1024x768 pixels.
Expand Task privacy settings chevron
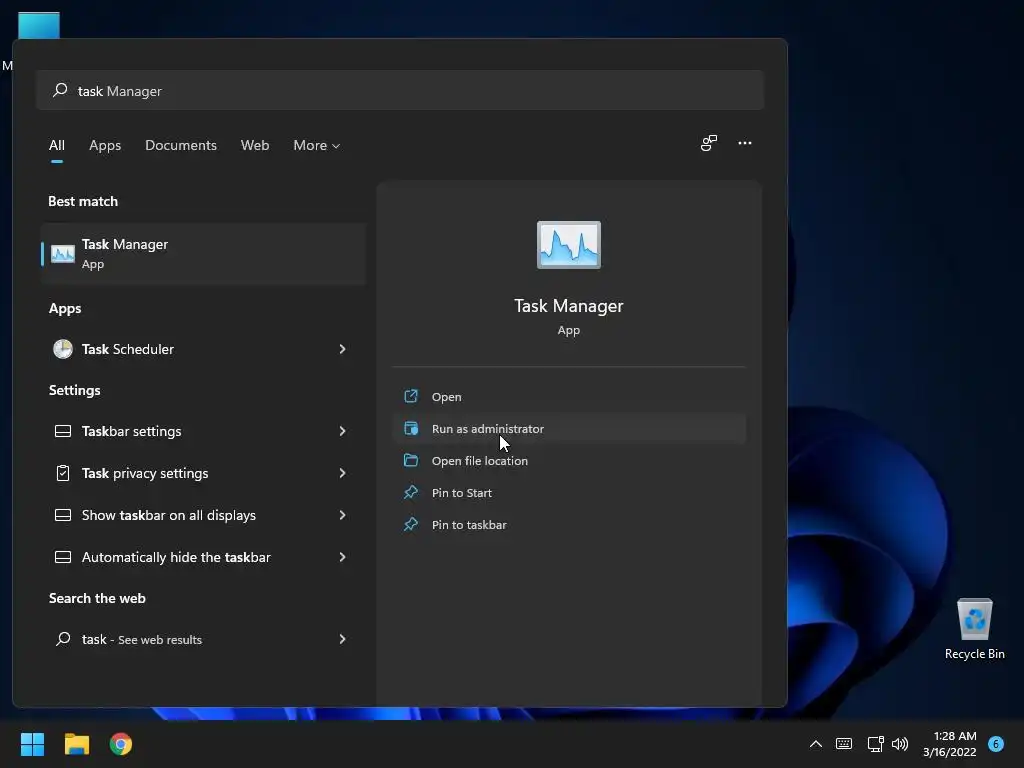(342, 473)
